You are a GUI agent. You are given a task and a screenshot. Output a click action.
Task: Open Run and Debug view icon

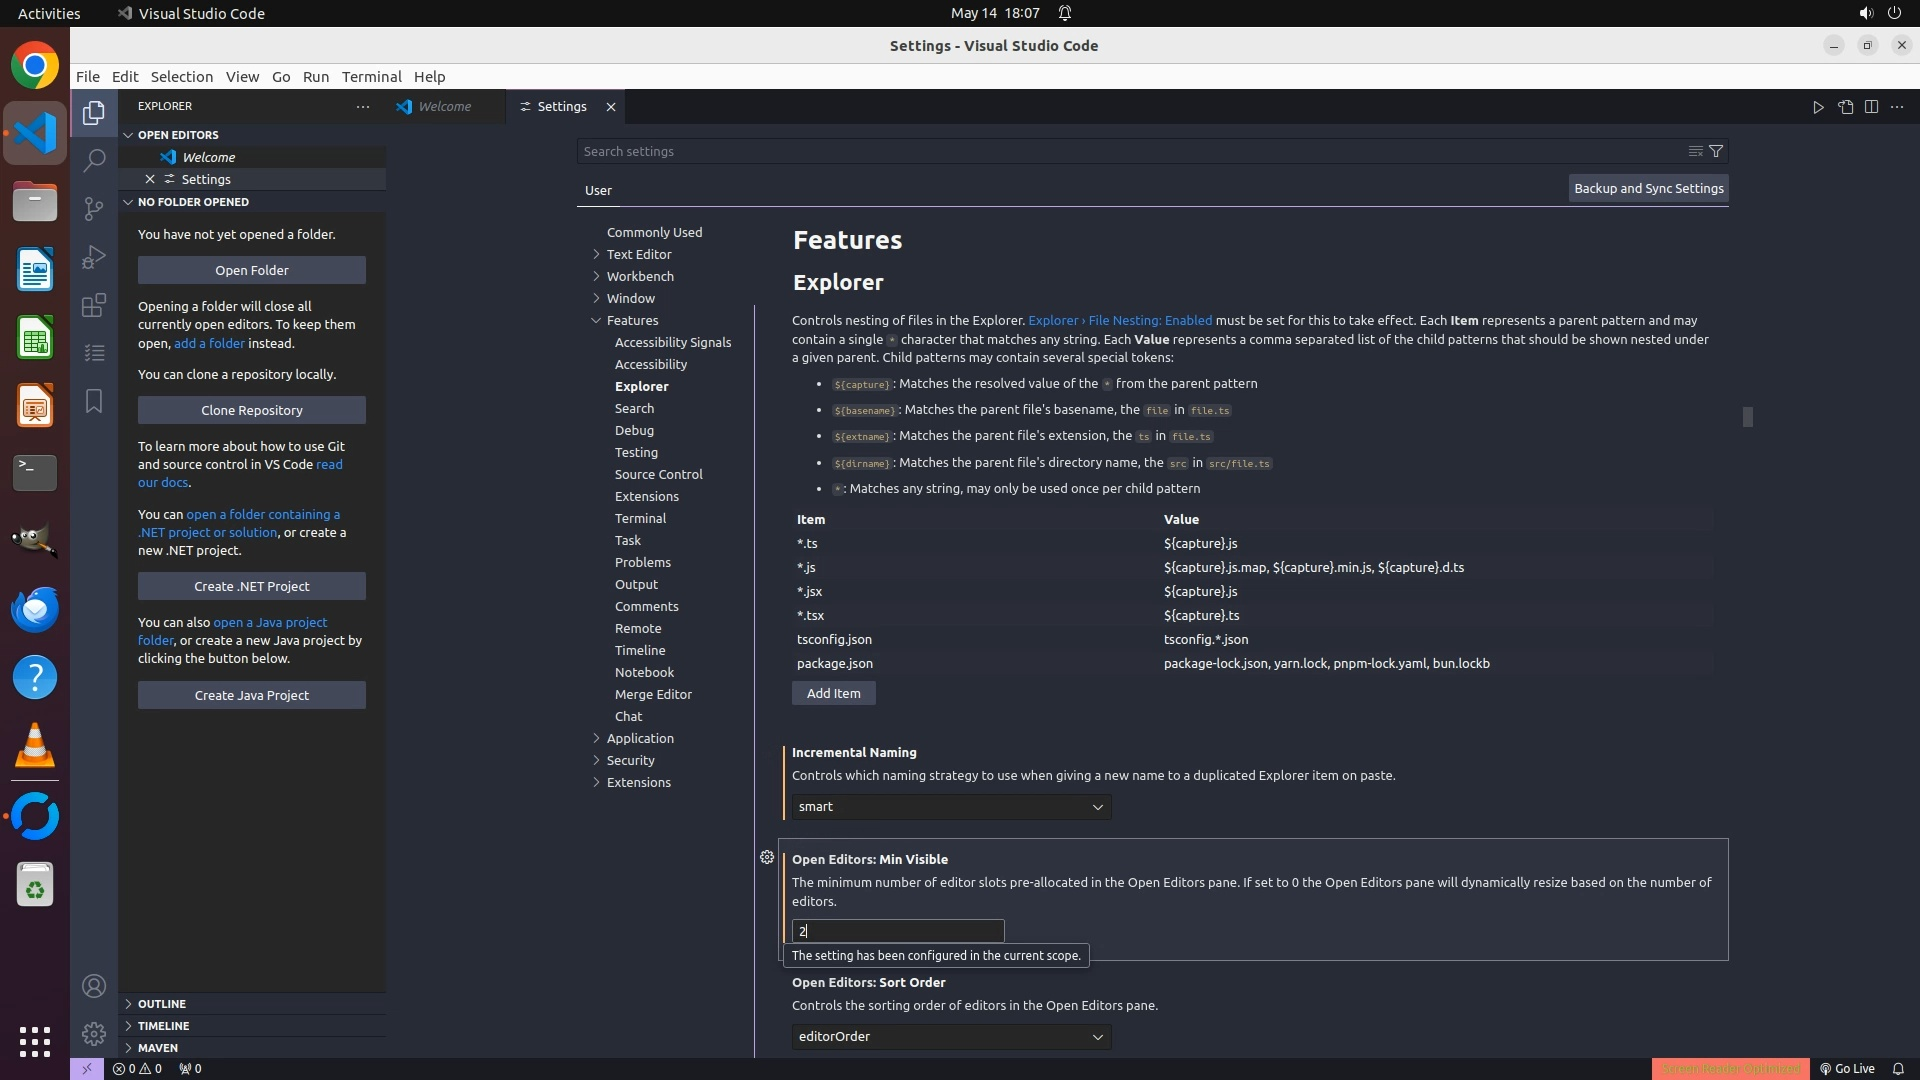94,257
